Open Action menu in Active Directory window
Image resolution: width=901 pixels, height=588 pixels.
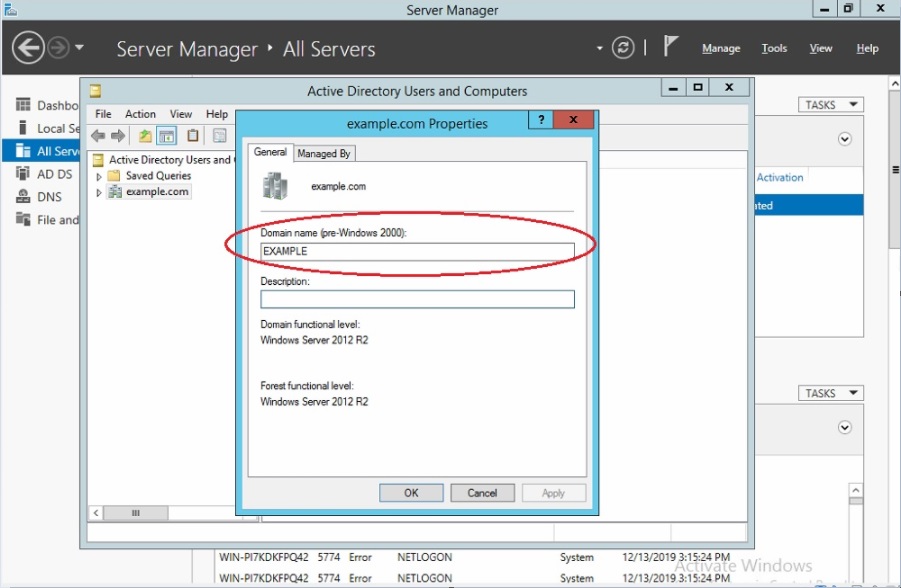coord(140,114)
